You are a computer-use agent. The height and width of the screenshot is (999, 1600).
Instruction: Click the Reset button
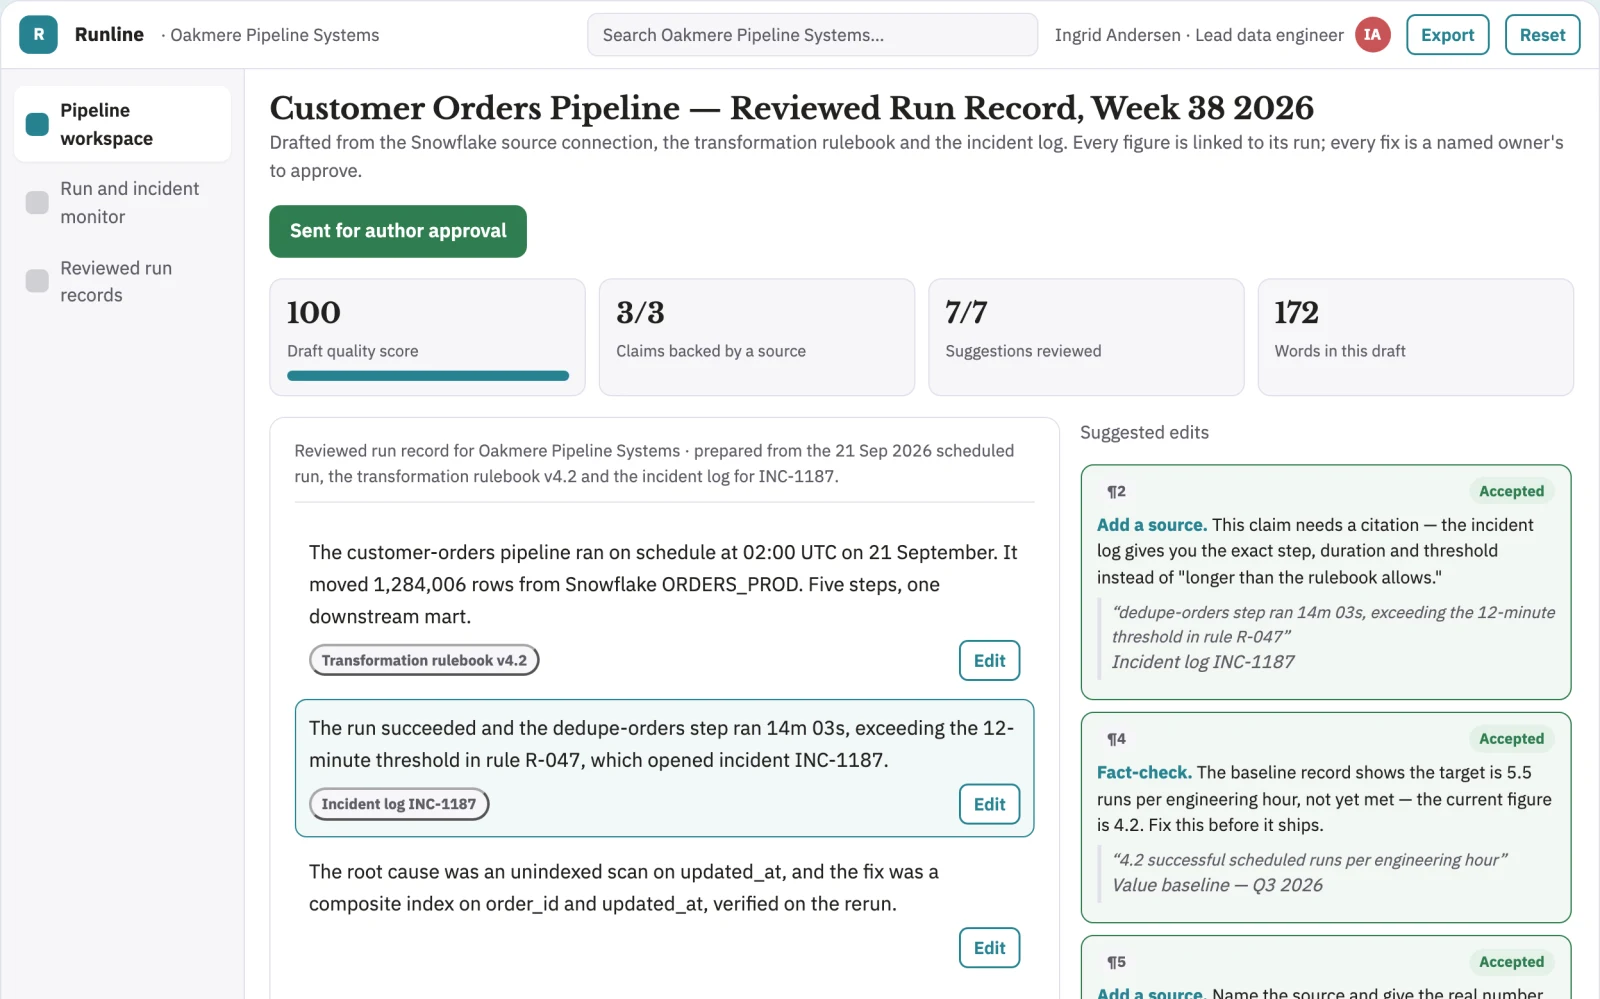(1542, 35)
